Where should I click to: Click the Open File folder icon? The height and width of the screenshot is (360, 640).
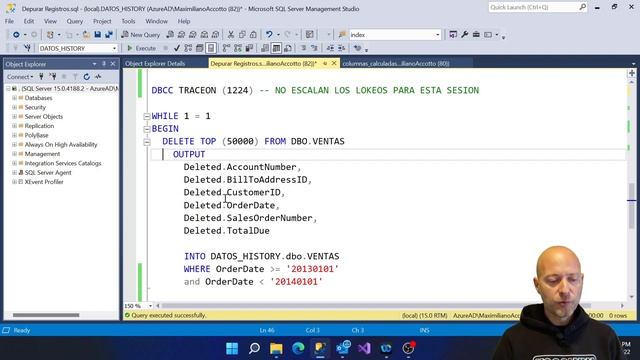[86, 35]
